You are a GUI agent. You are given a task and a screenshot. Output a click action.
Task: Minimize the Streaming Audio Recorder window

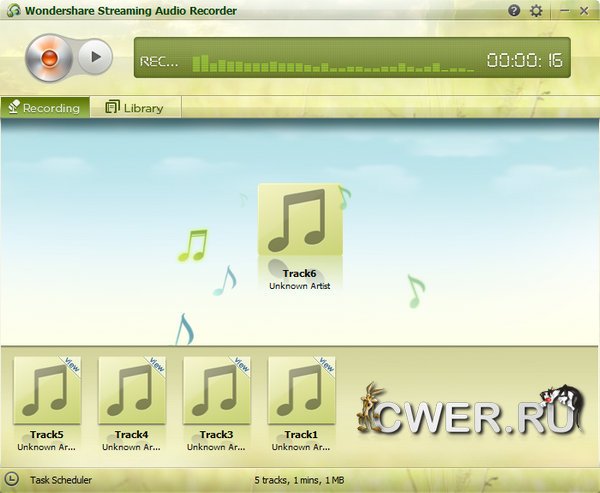pyautogui.click(x=563, y=10)
